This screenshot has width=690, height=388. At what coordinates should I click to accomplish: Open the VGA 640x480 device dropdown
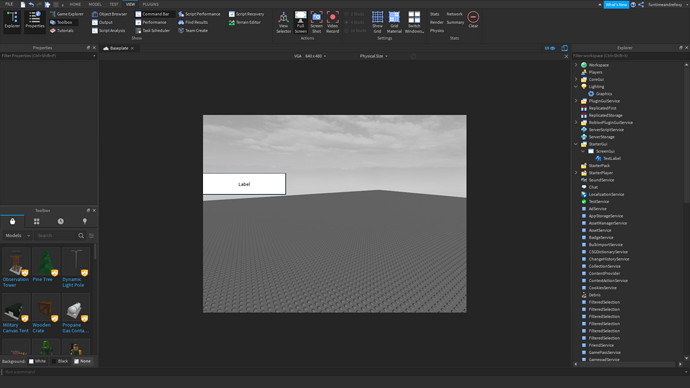click(x=310, y=56)
